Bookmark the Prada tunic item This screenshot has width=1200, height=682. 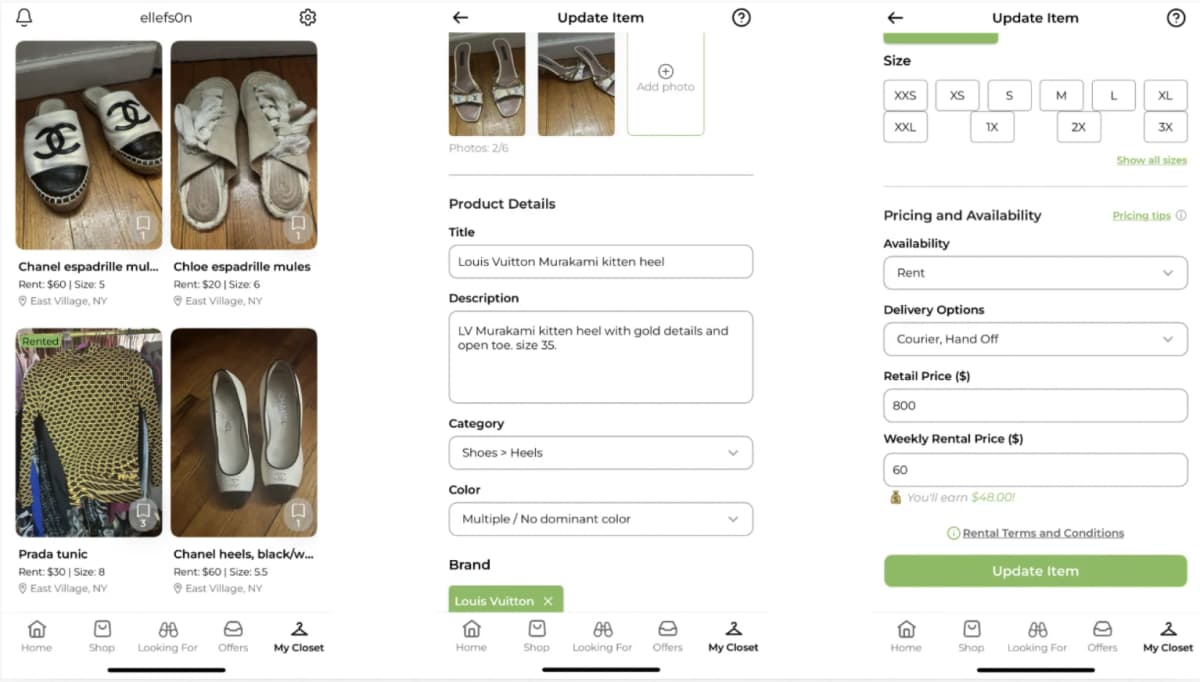click(x=143, y=514)
